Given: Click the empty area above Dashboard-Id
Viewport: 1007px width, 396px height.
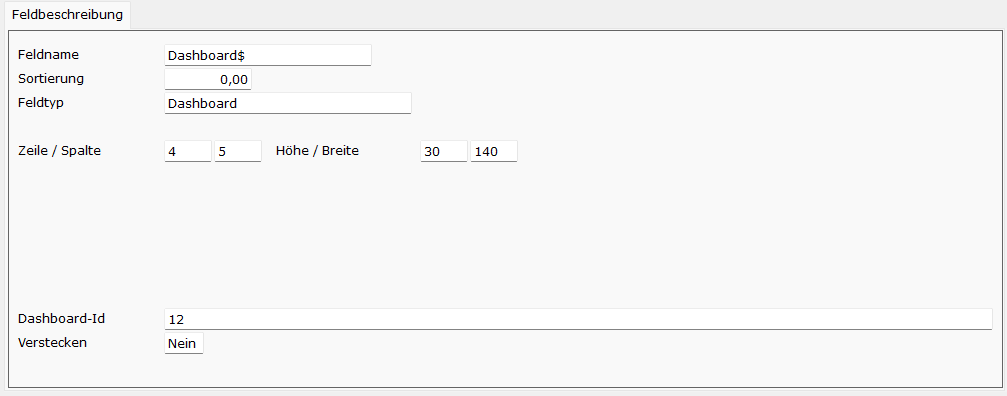Looking at the screenshot, I should 501,234.
